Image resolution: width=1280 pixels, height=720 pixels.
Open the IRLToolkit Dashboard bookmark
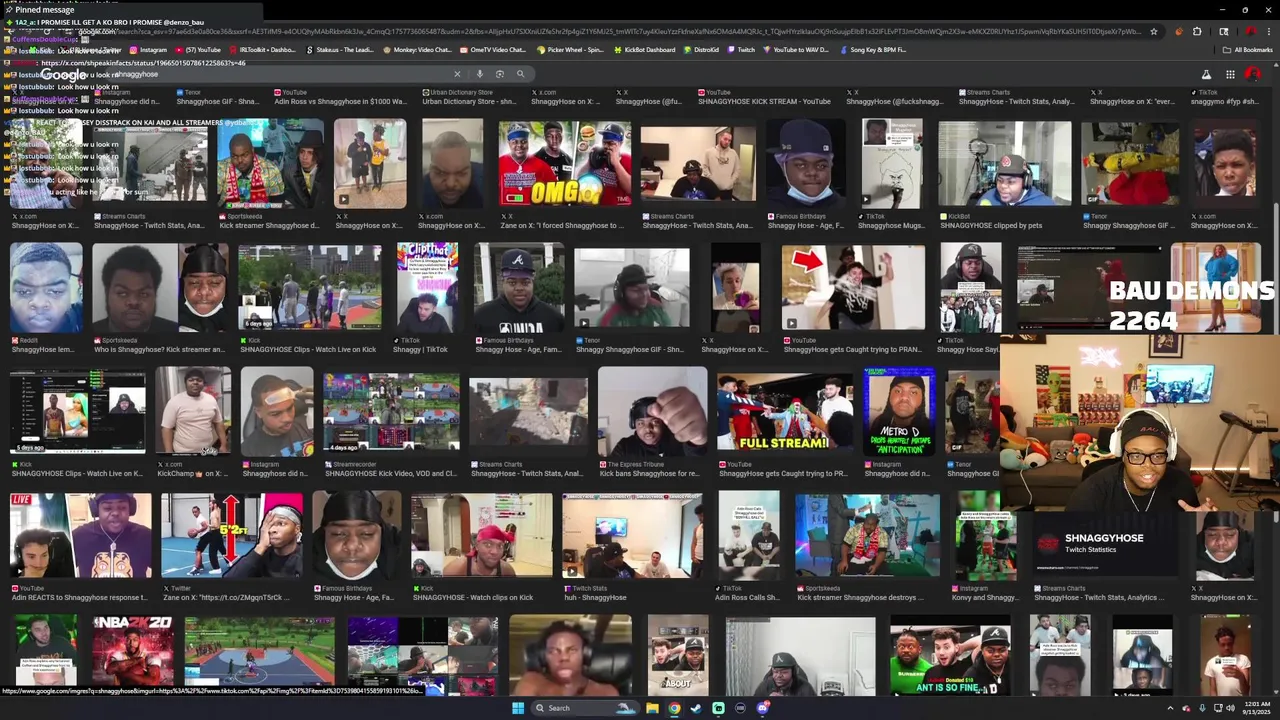tap(262, 49)
